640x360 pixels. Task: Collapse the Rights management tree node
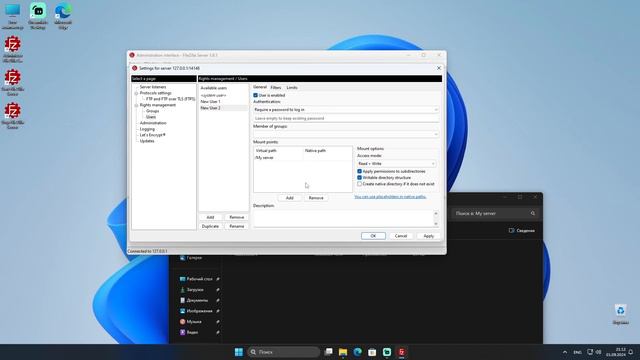click(137, 105)
